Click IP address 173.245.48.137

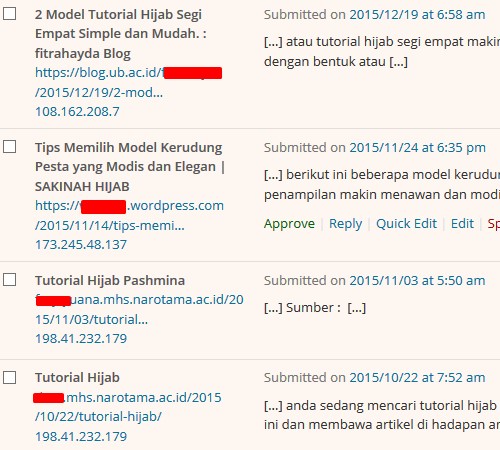pyautogui.click(x=81, y=245)
